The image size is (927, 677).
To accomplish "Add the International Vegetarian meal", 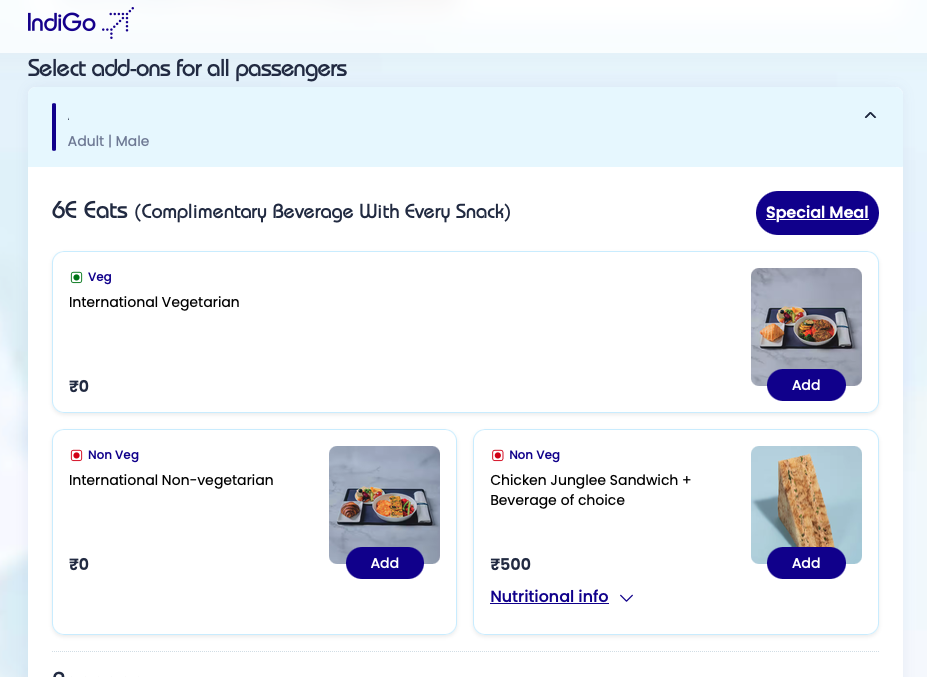I will 805,385.
